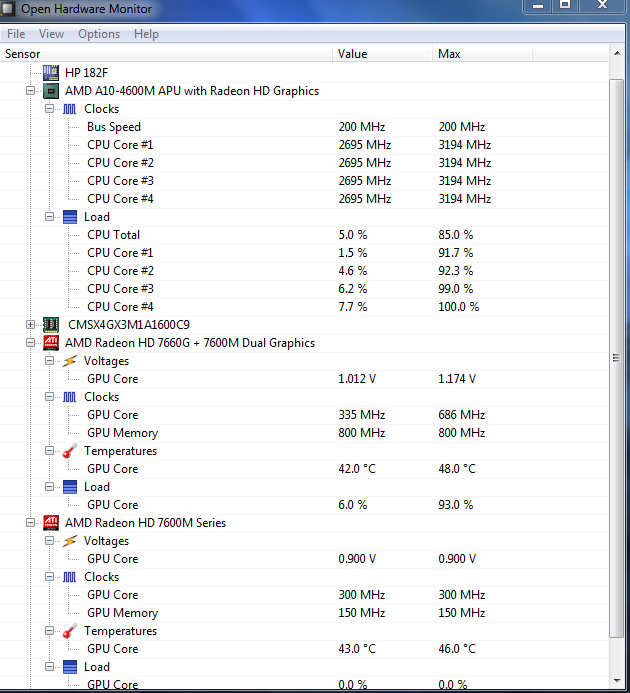The height and width of the screenshot is (693, 630).
Task: Select CPU Core #4 clock row
Action: tap(304, 198)
